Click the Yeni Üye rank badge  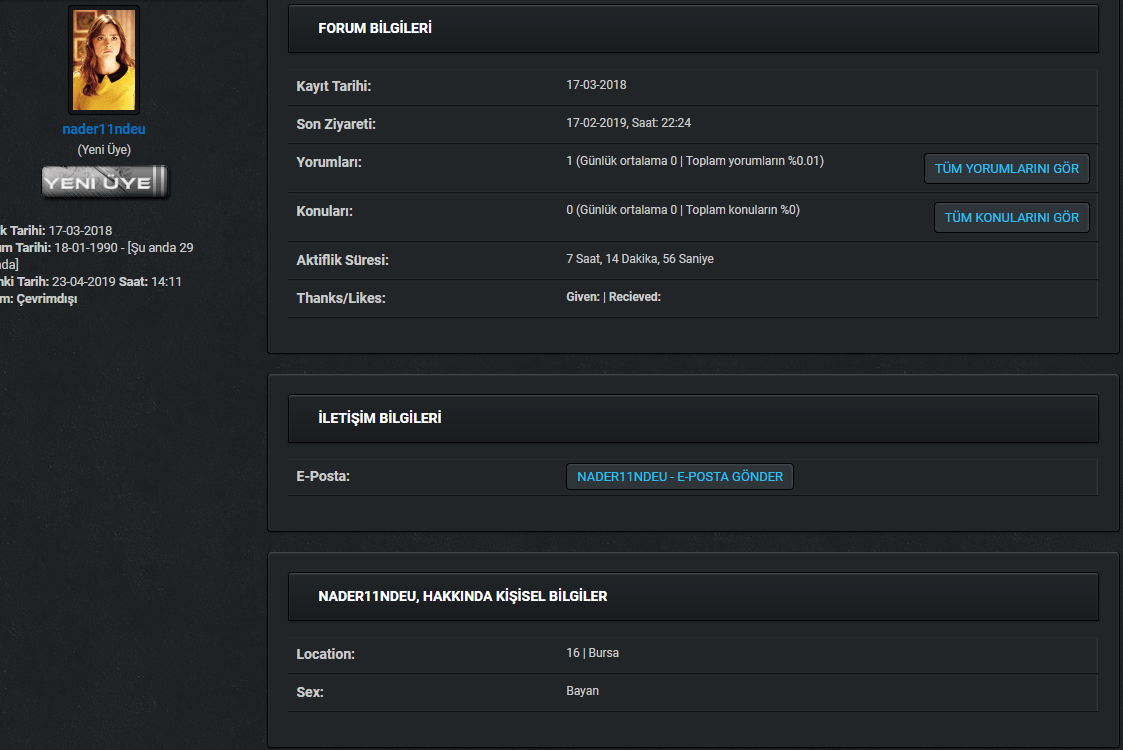(105, 182)
